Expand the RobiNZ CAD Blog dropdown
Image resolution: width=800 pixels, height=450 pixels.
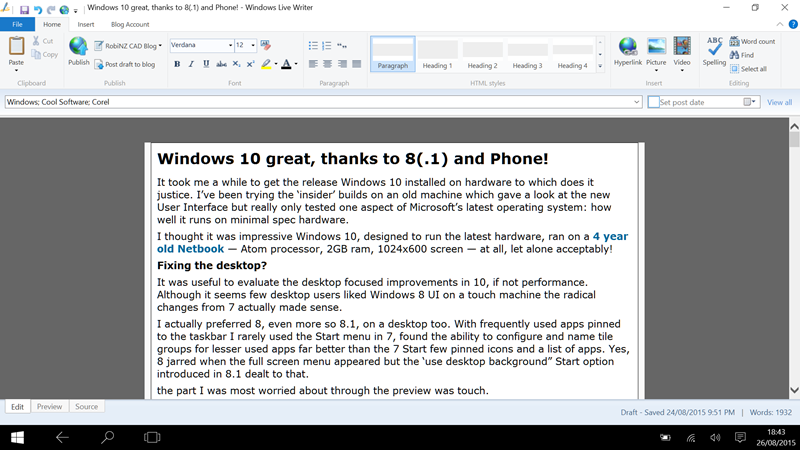point(160,45)
